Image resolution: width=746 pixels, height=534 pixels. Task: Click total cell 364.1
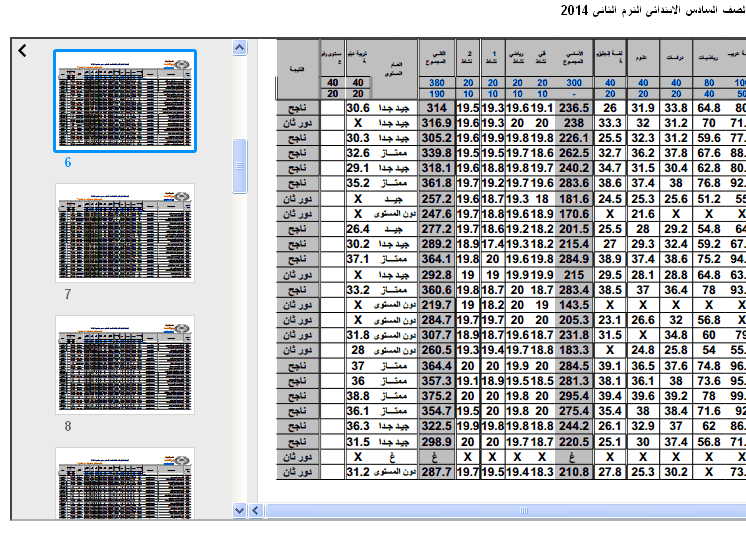point(437,259)
